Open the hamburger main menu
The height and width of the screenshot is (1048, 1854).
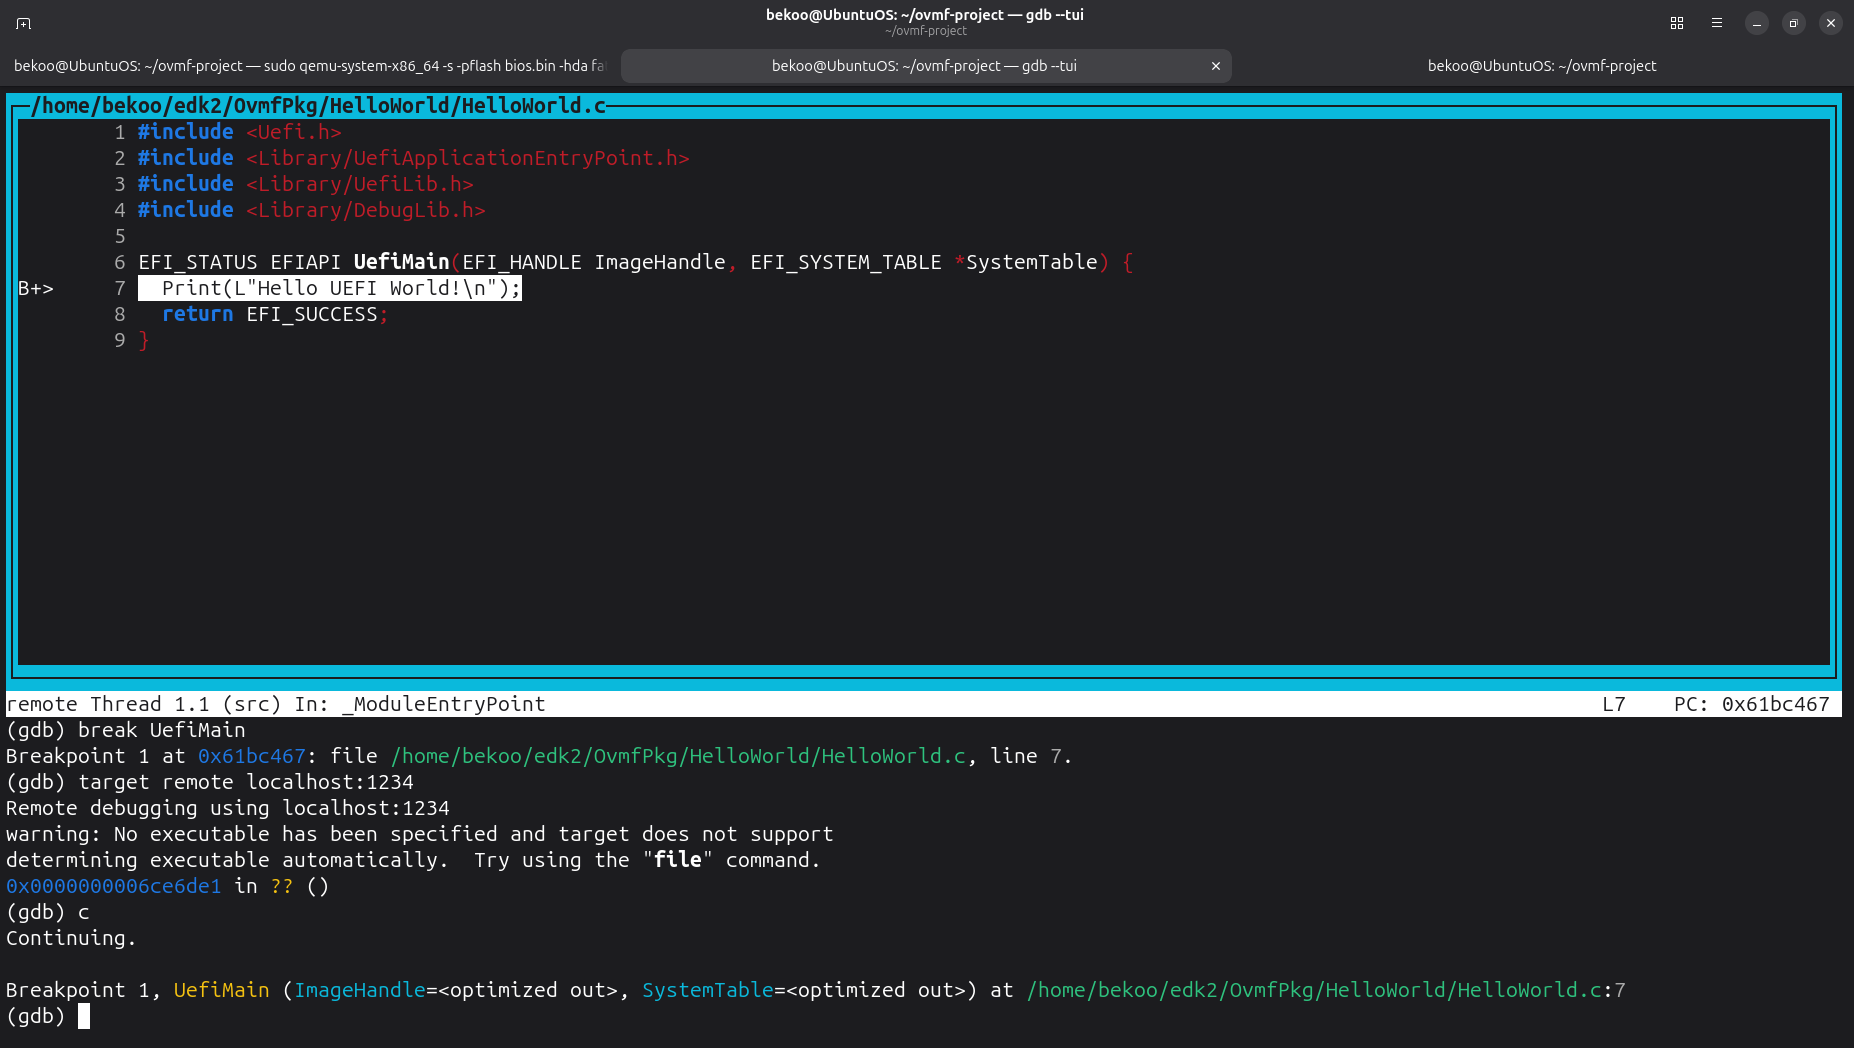coord(1717,23)
